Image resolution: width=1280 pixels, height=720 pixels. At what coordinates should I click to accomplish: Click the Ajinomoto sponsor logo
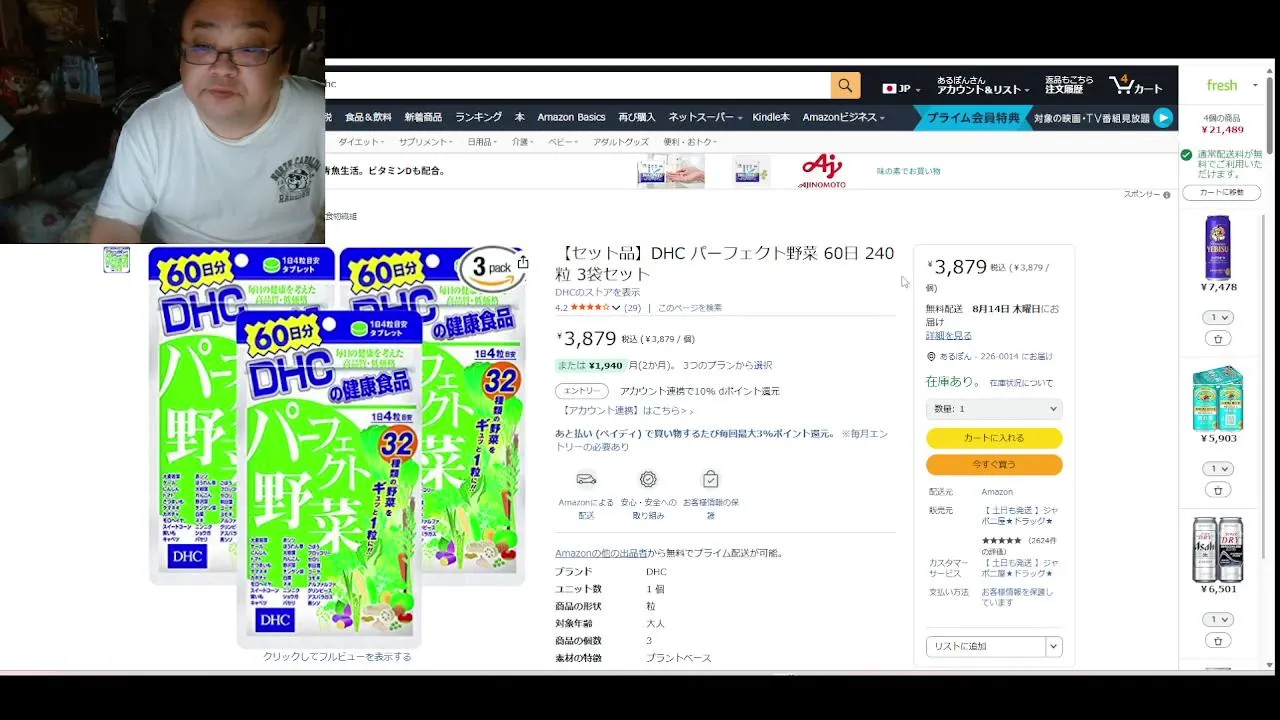click(x=823, y=171)
